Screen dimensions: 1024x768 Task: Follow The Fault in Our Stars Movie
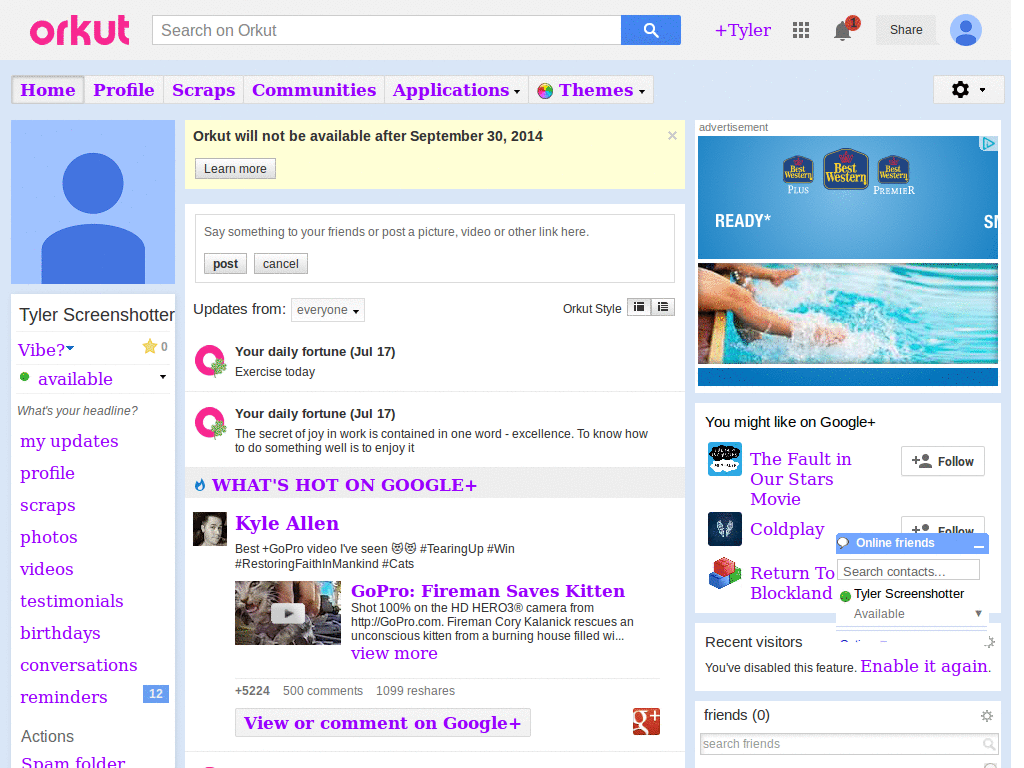point(942,461)
